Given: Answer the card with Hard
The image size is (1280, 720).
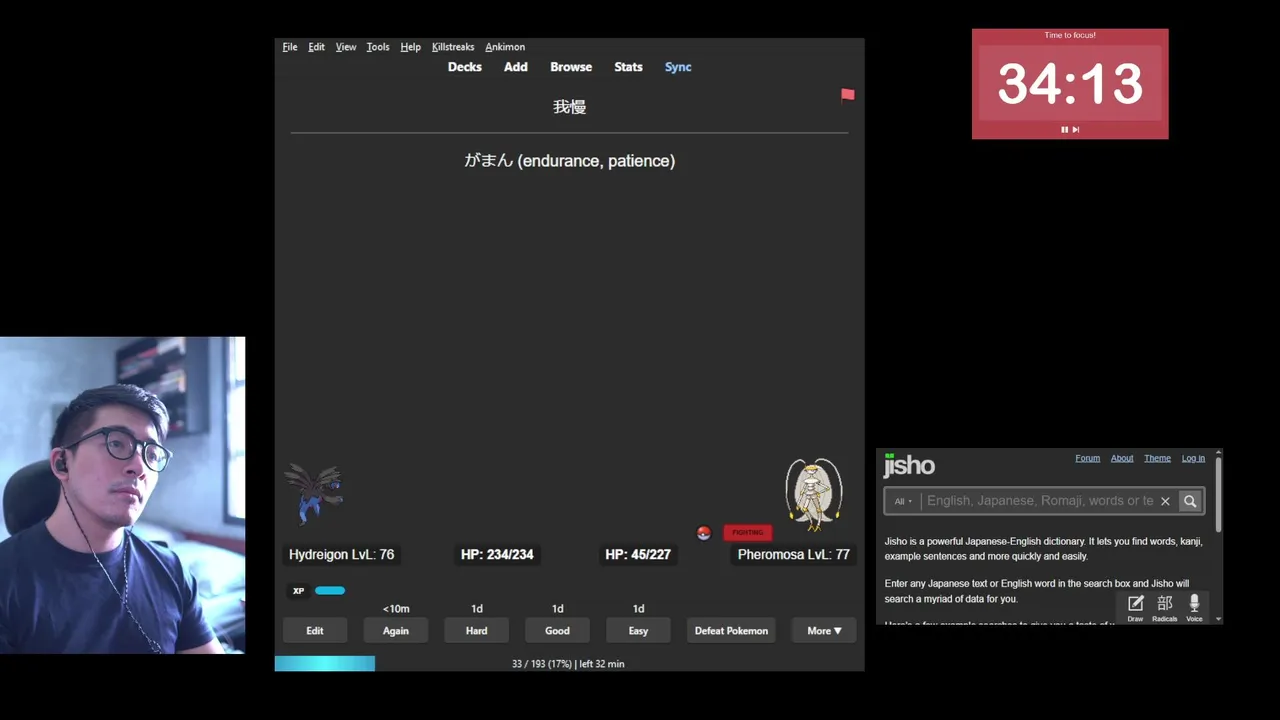Looking at the screenshot, I should (477, 631).
